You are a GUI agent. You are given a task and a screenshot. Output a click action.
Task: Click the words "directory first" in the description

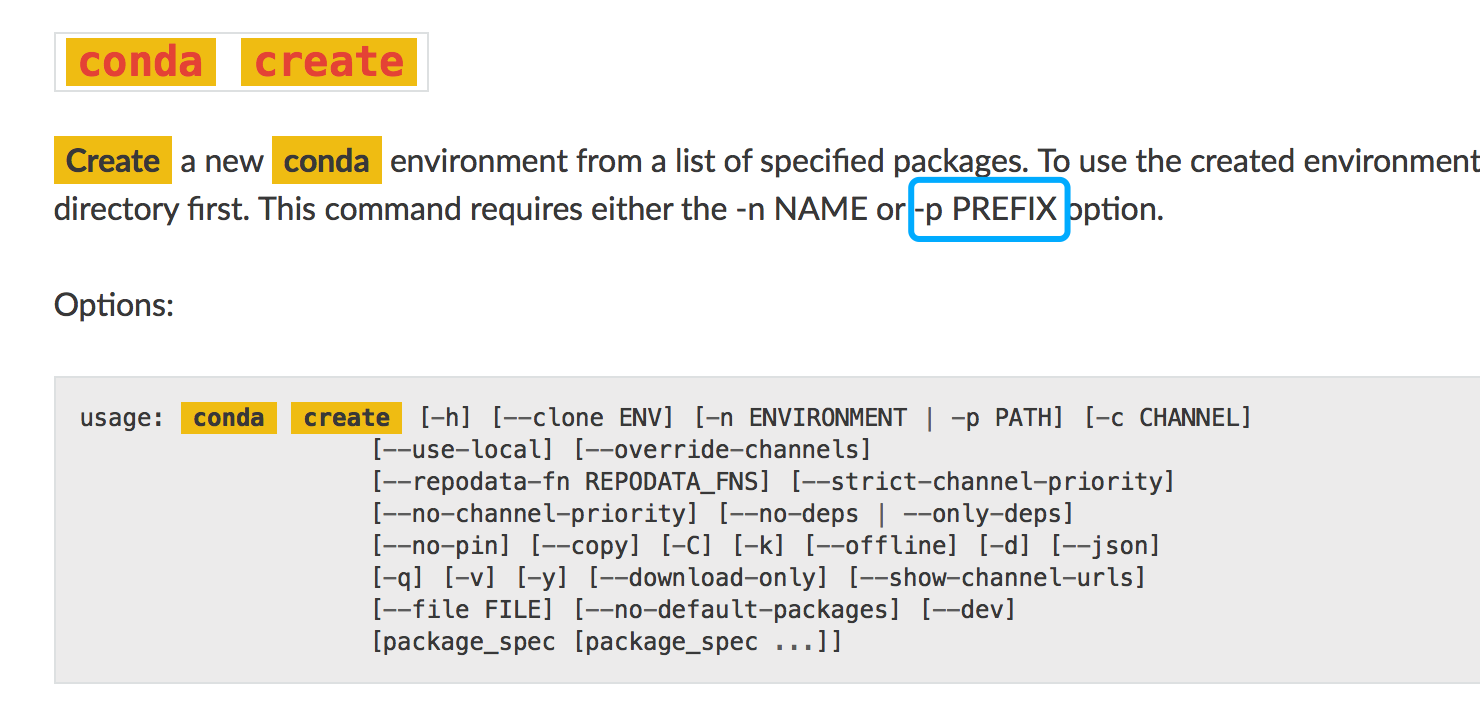coord(151,210)
